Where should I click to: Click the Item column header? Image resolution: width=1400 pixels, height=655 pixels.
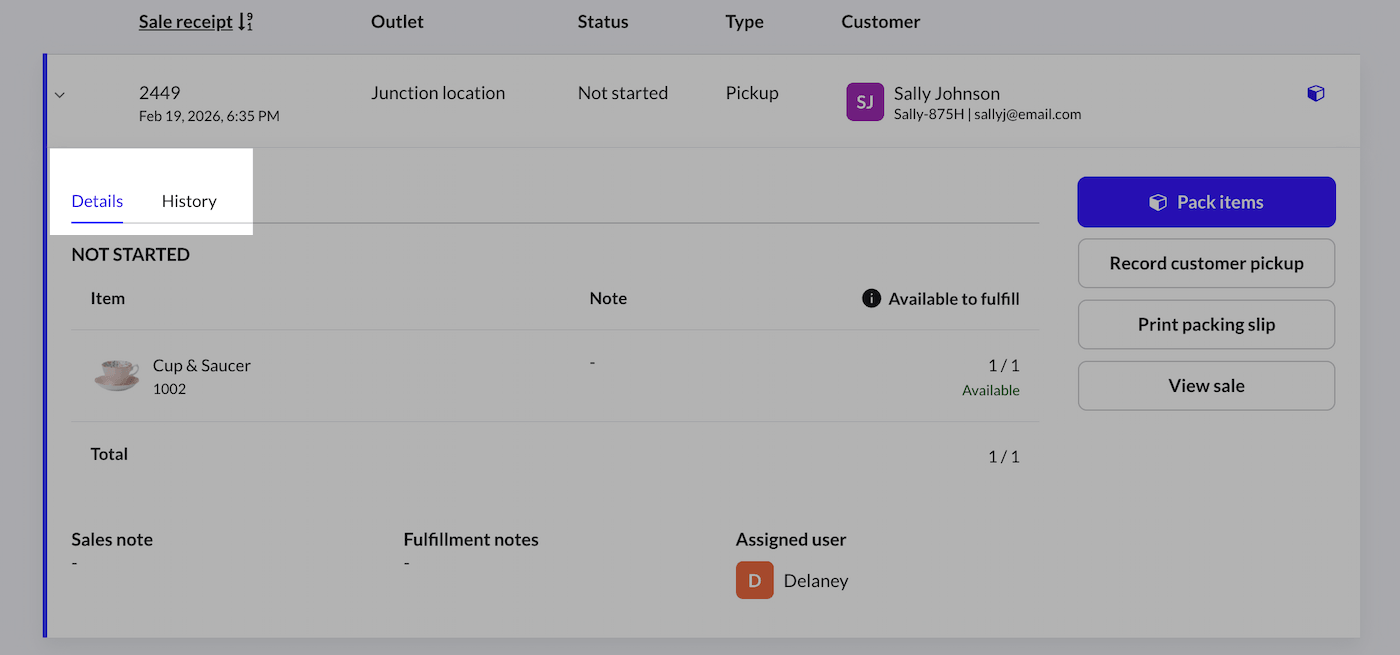tap(108, 298)
